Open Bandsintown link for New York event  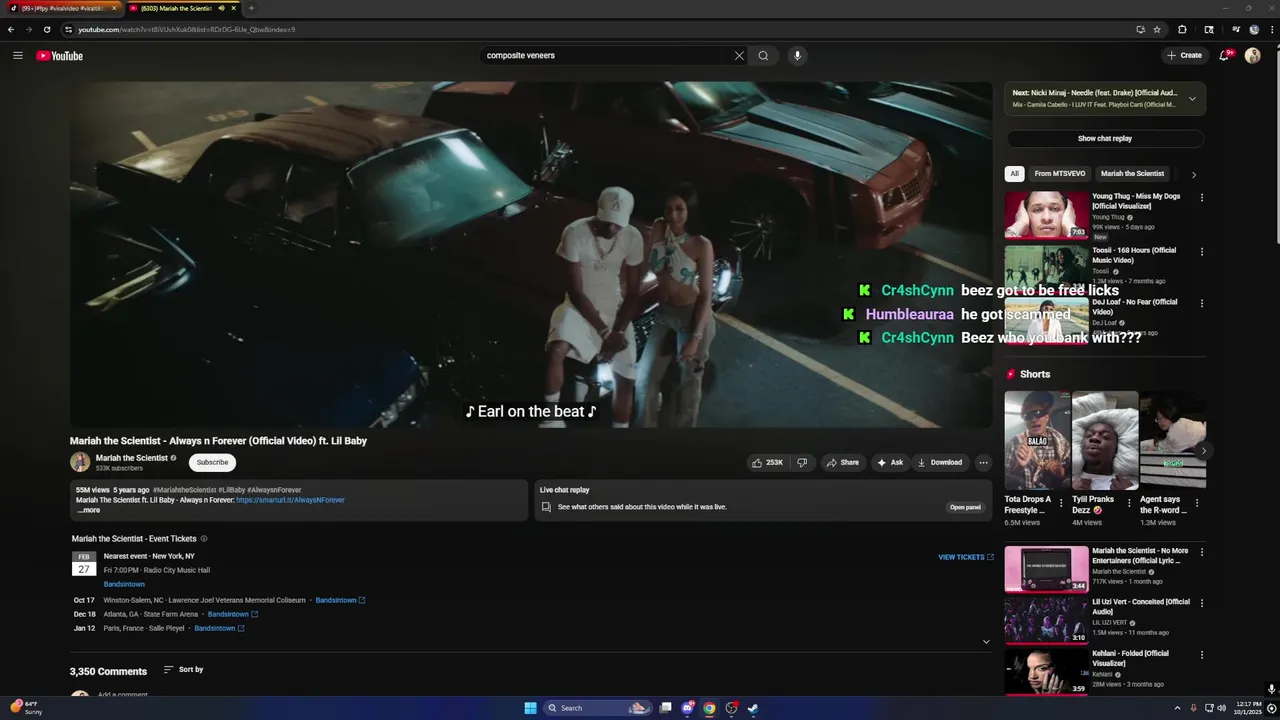(124, 584)
